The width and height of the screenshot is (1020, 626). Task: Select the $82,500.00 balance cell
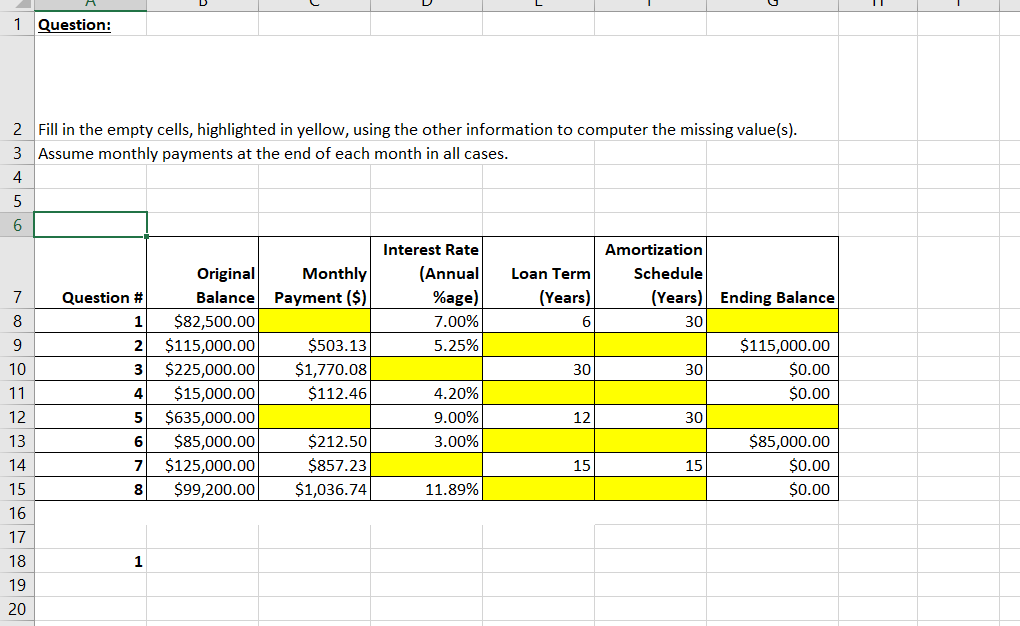click(202, 321)
